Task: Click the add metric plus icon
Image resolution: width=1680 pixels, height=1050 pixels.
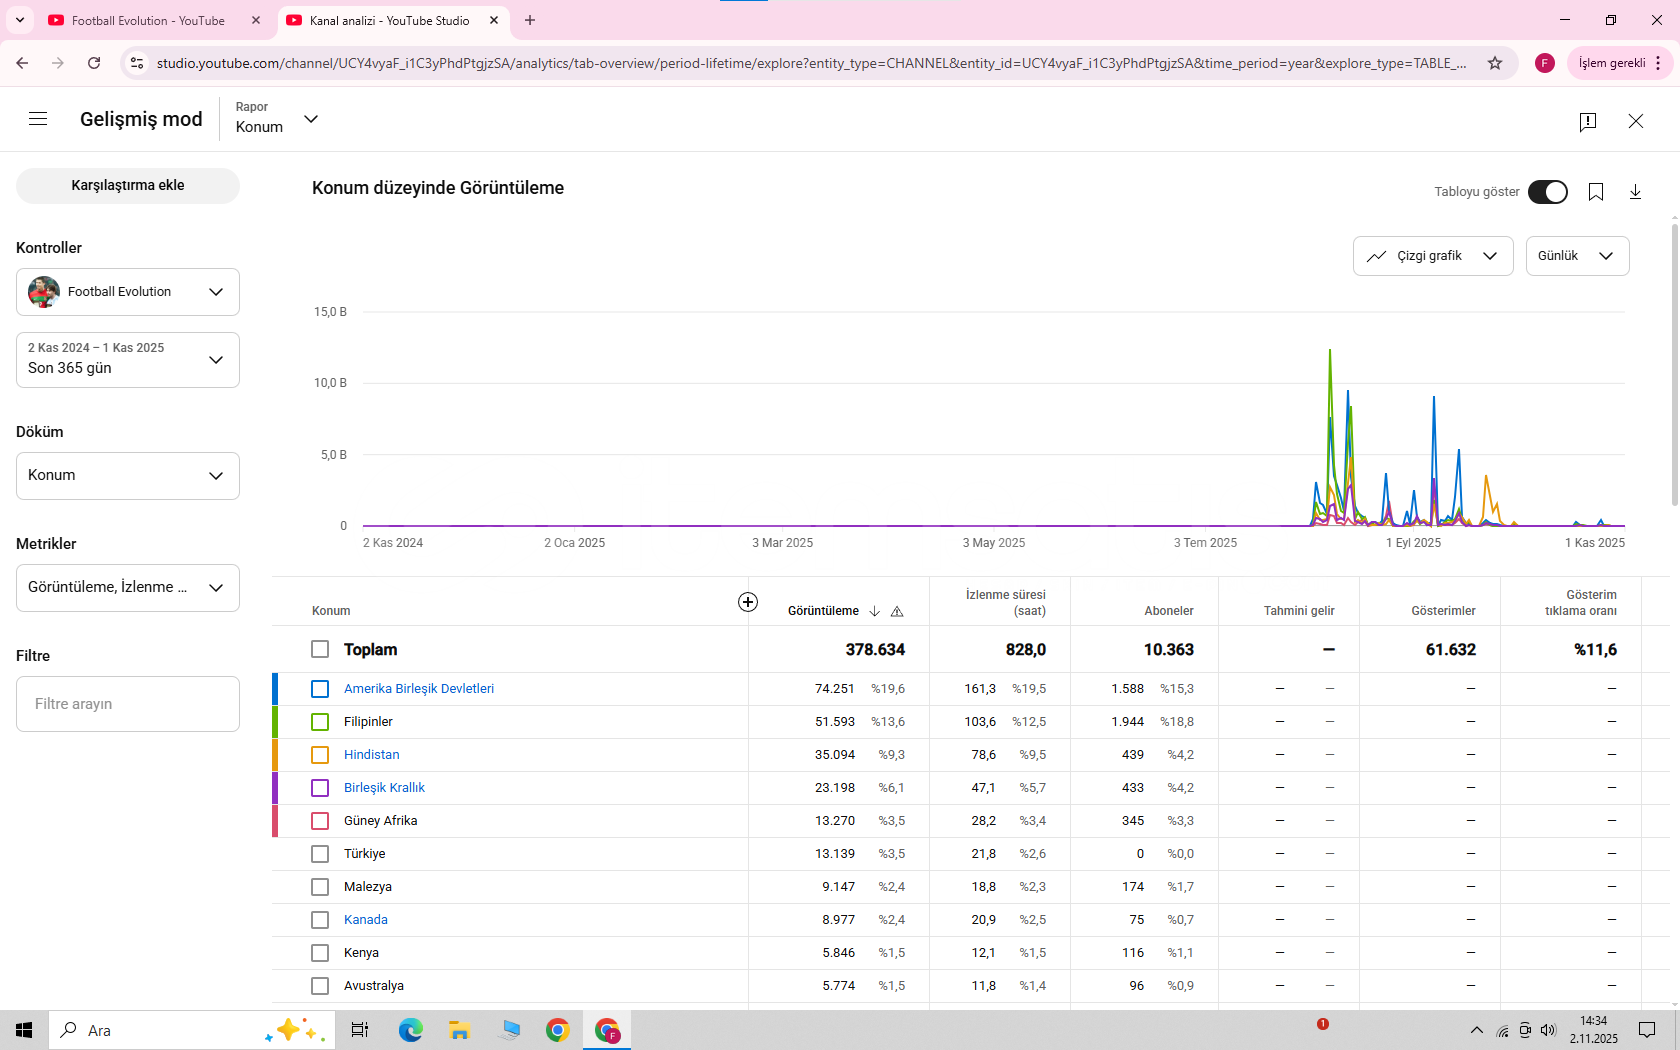Action: coord(748,602)
